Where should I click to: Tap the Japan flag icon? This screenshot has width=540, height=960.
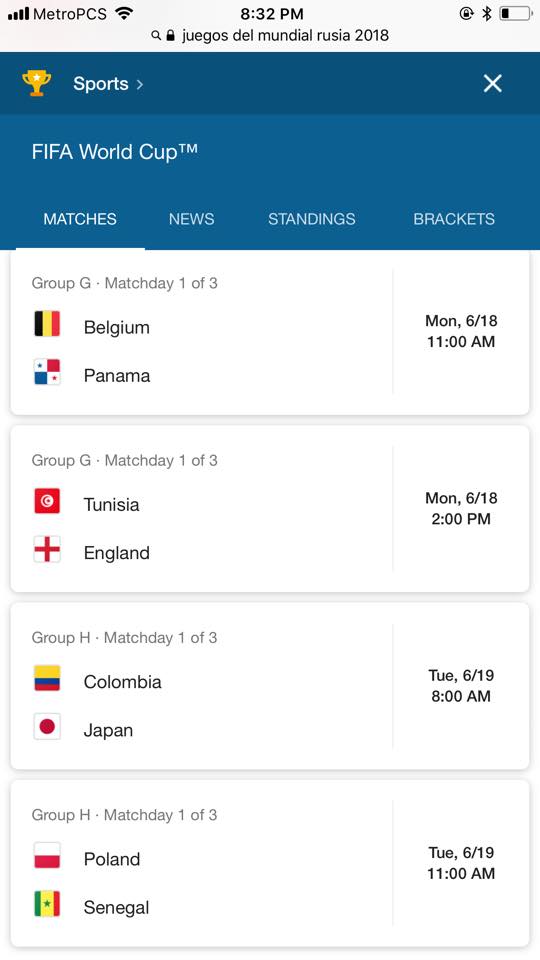tap(47, 727)
